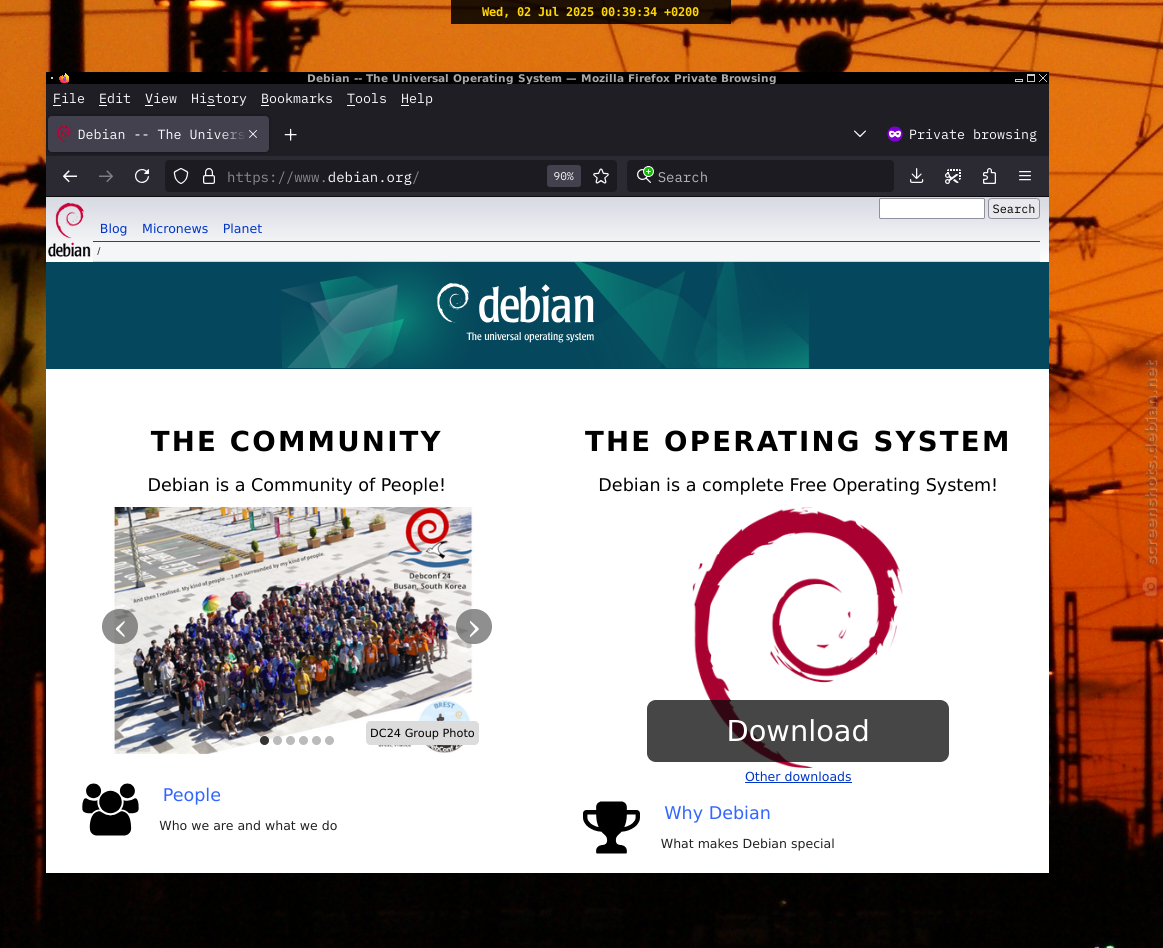This screenshot has width=1163, height=948.
Task: Bookmark this page with the star
Action: (601, 177)
